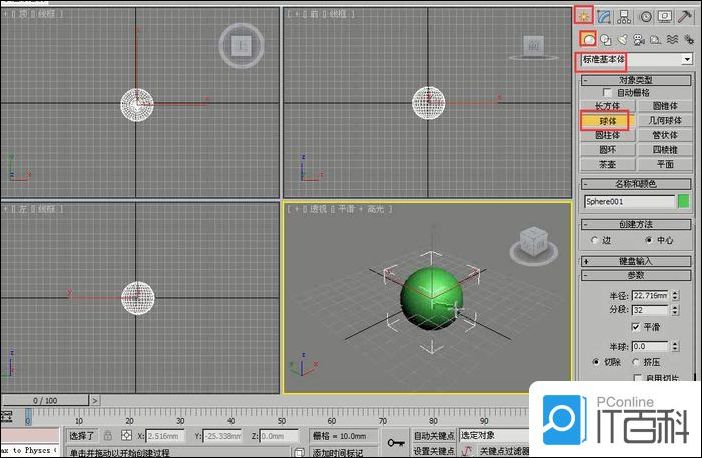Click the key tangent curve icon

467,451
